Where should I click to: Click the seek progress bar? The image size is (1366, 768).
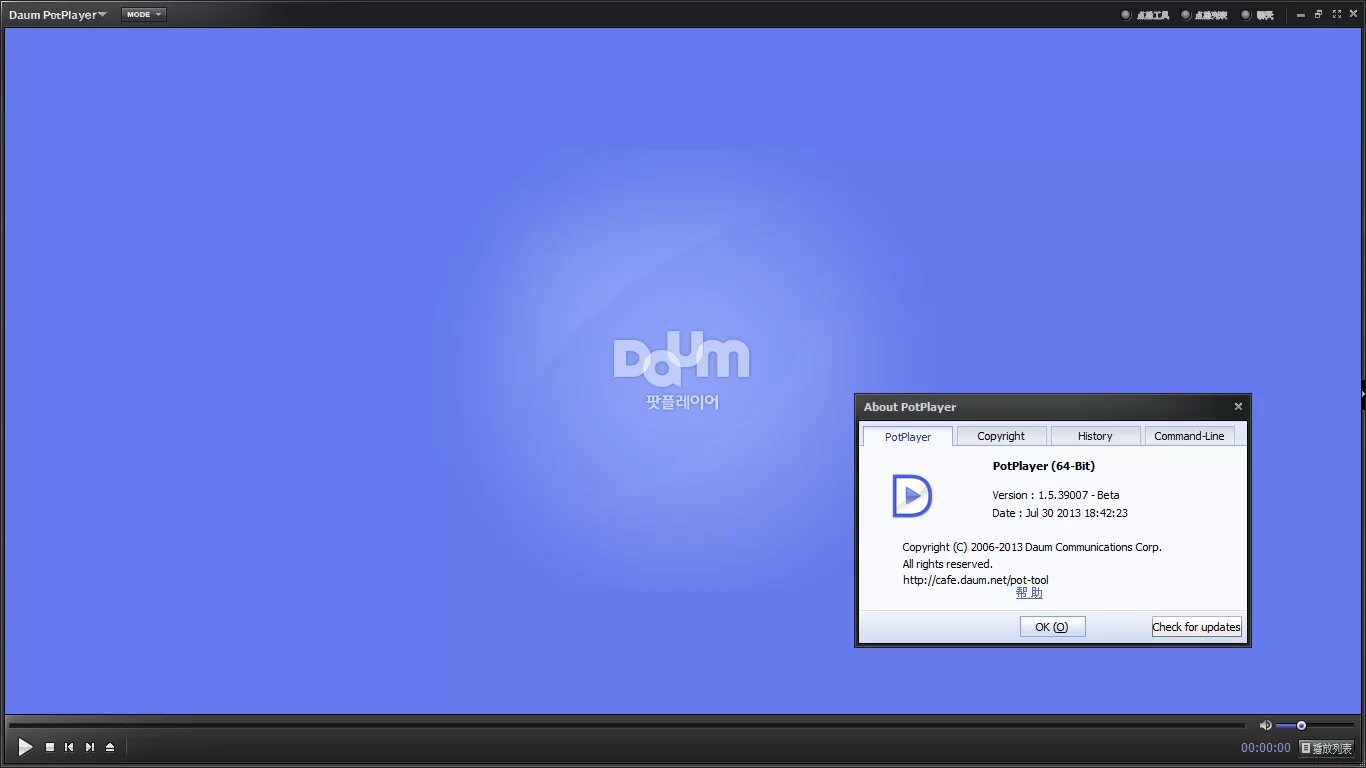pos(627,725)
